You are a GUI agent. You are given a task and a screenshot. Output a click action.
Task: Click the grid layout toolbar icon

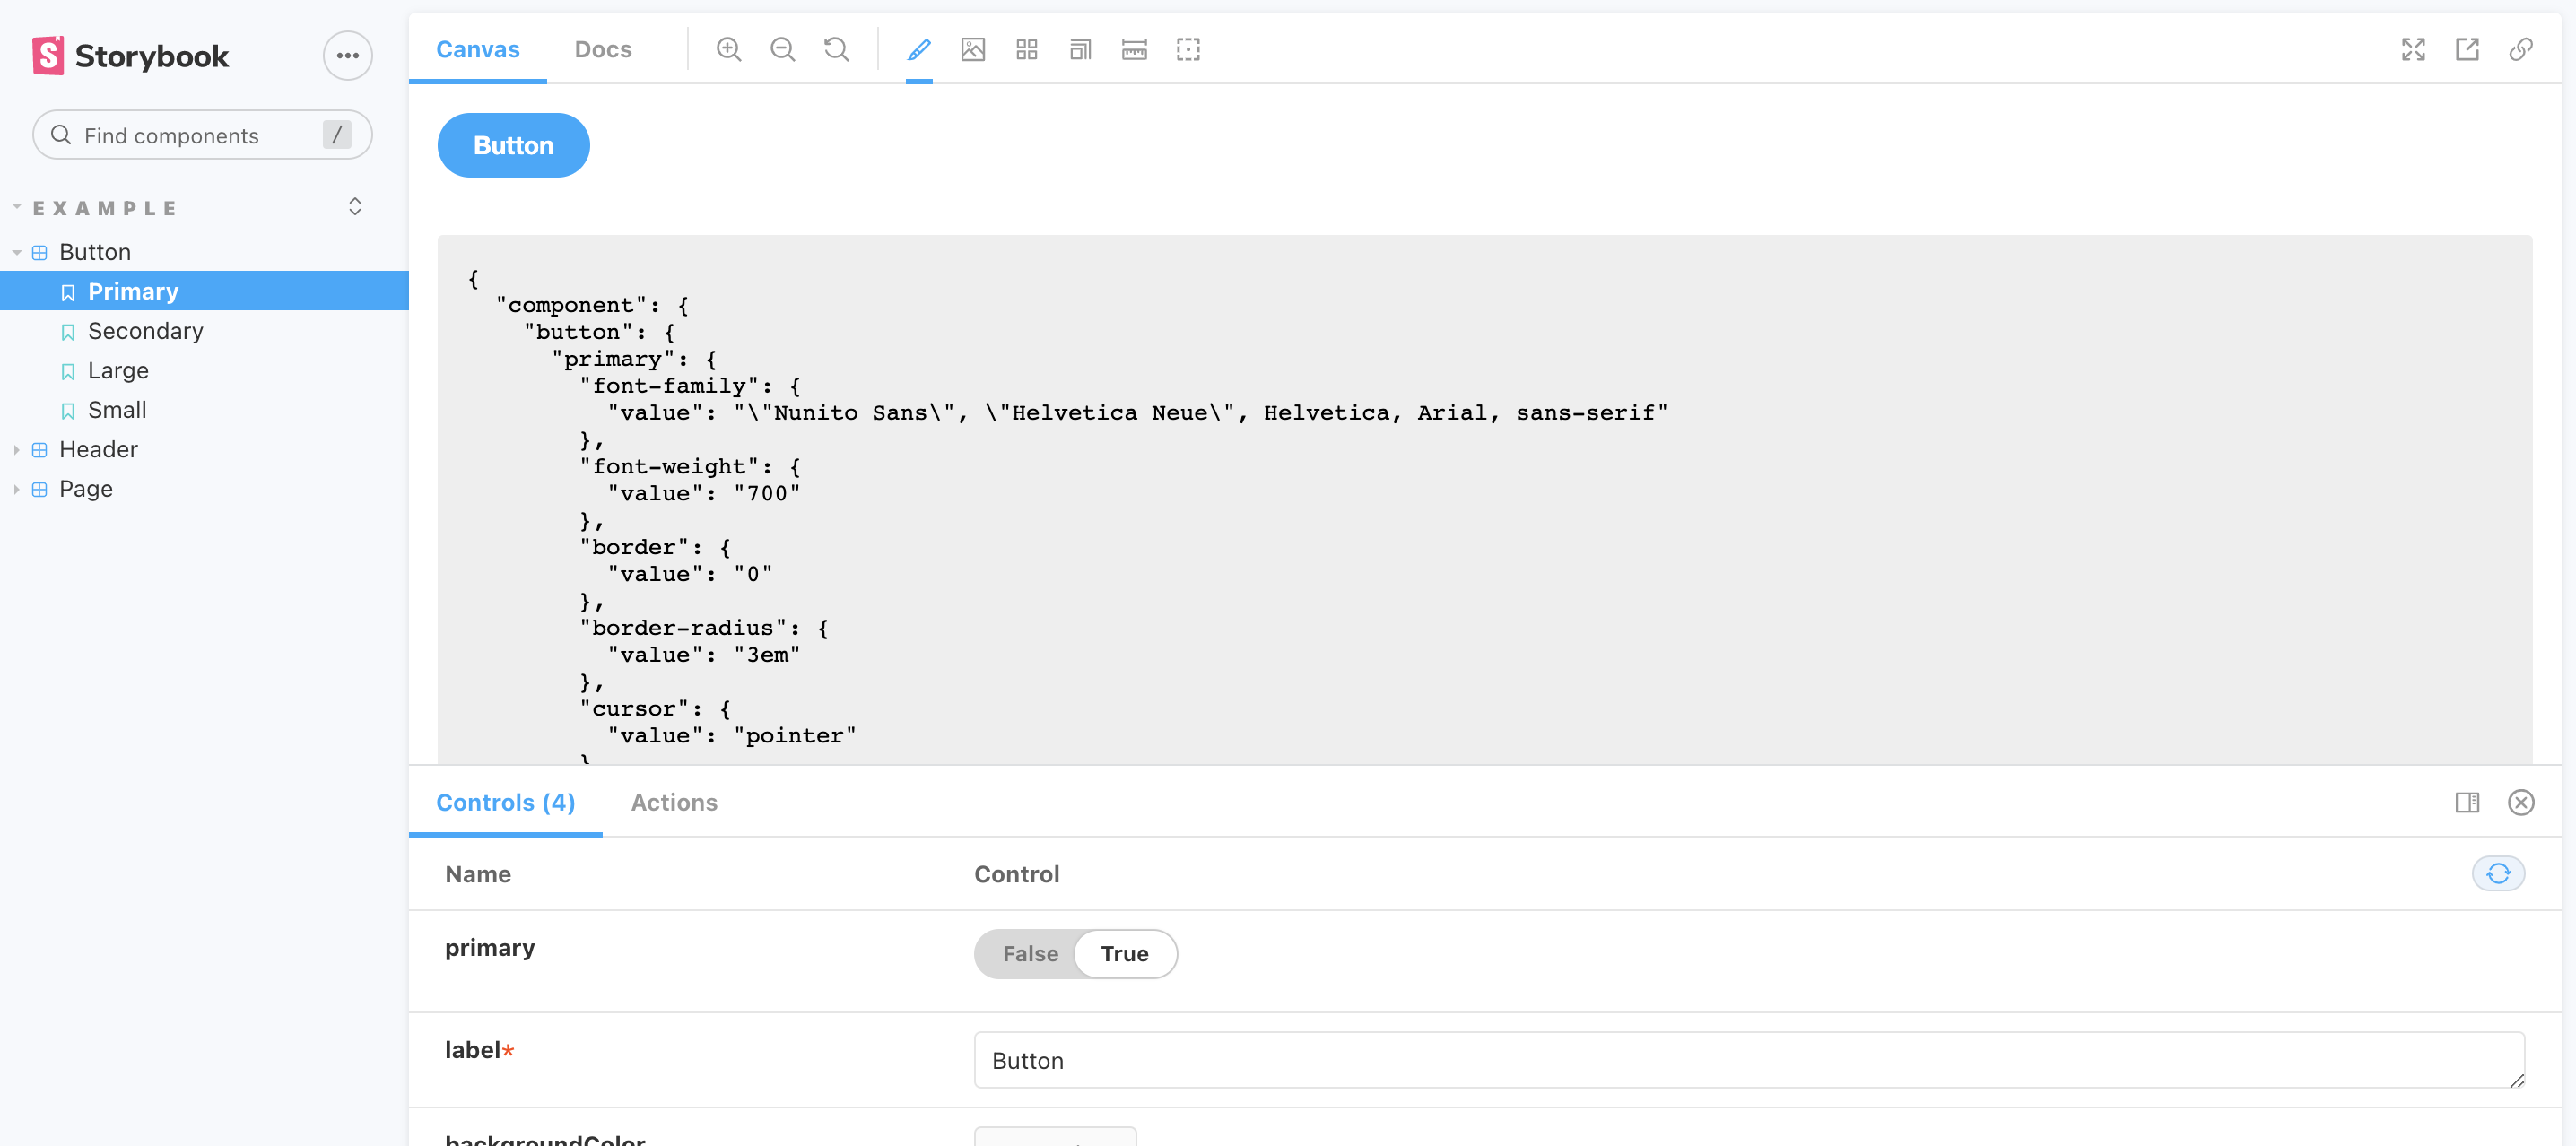[x=1027, y=49]
